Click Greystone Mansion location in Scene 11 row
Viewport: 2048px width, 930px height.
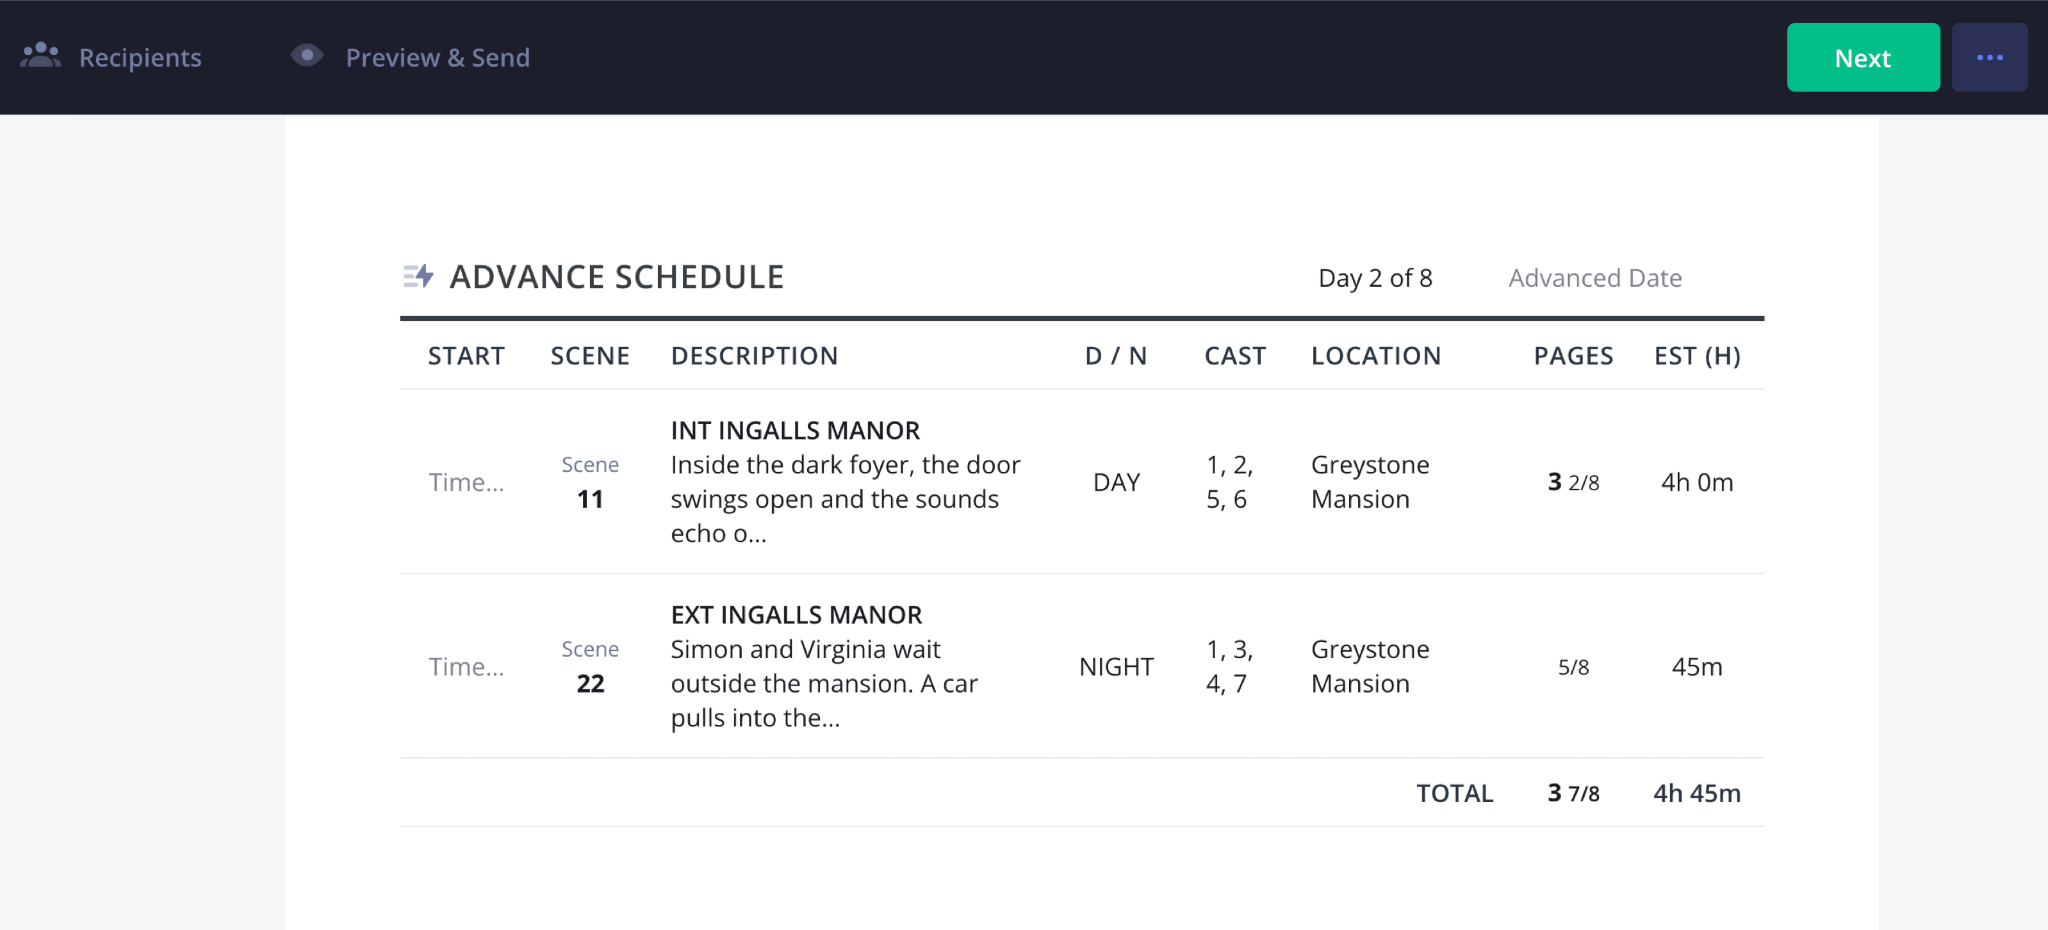click(x=1370, y=482)
